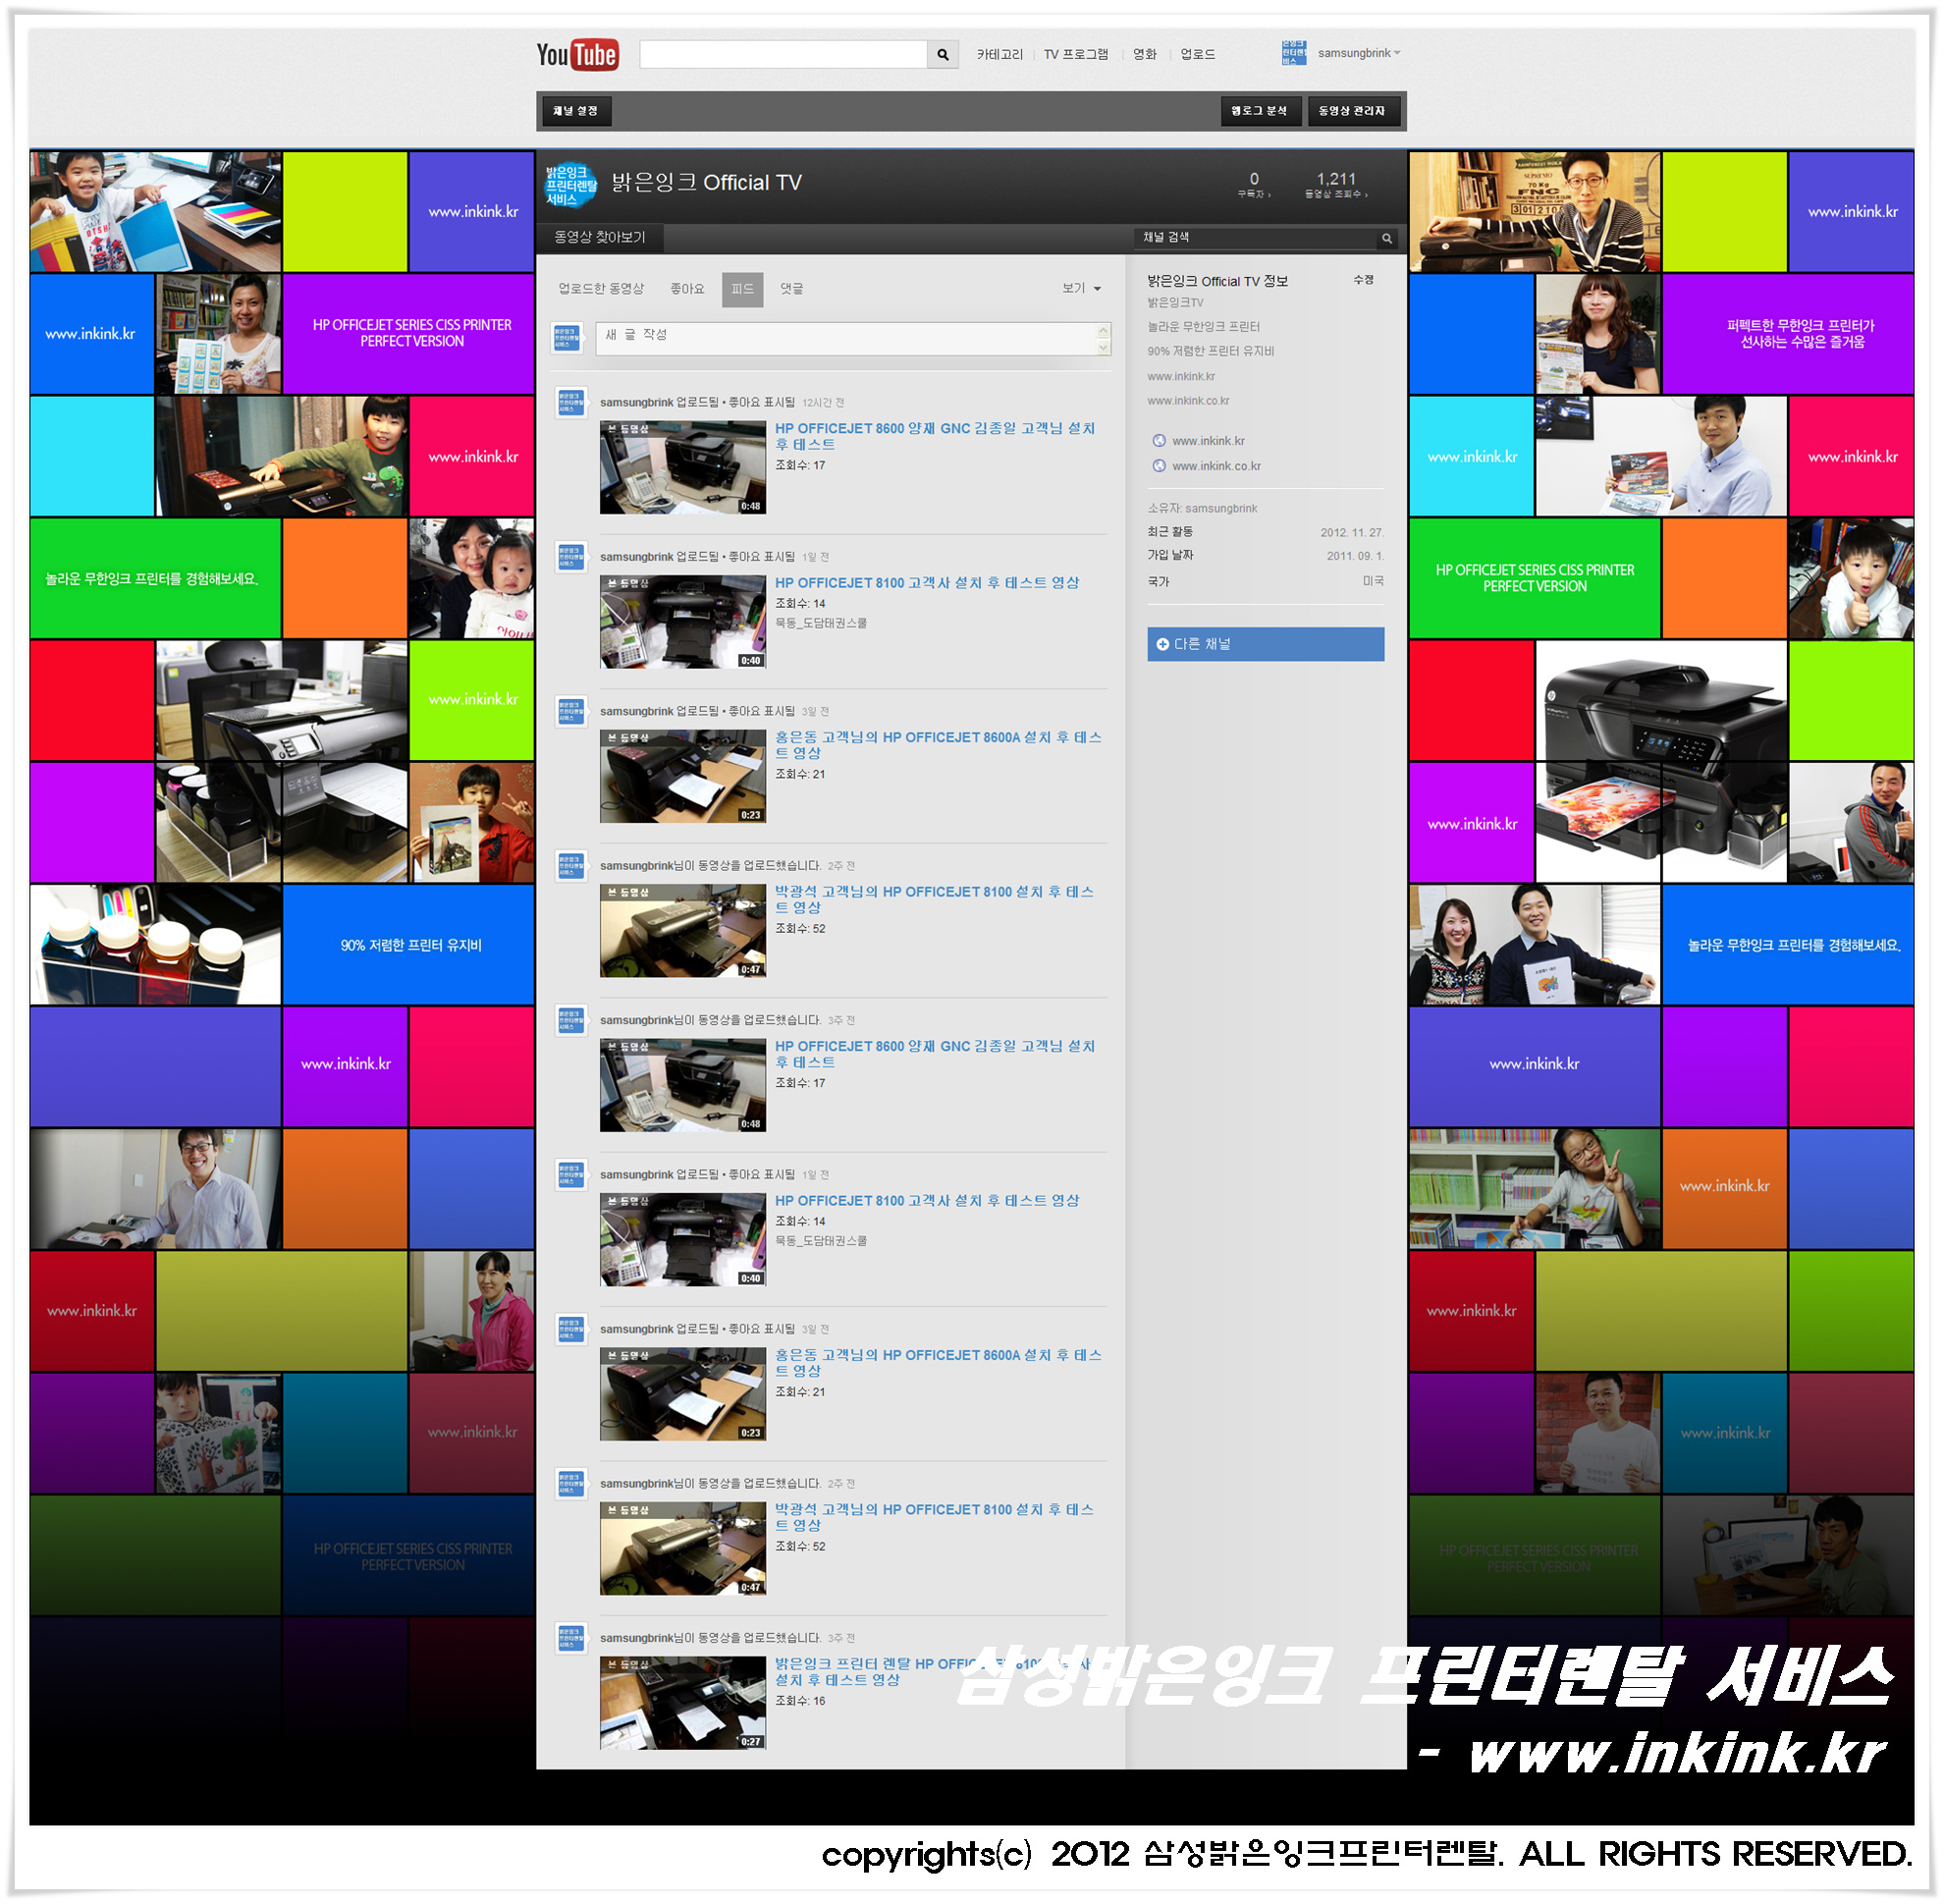This screenshot has width=1944, height=1904.
Task: Open the www.inkink.co.kr sidebar link
Action: pyautogui.click(x=1215, y=466)
